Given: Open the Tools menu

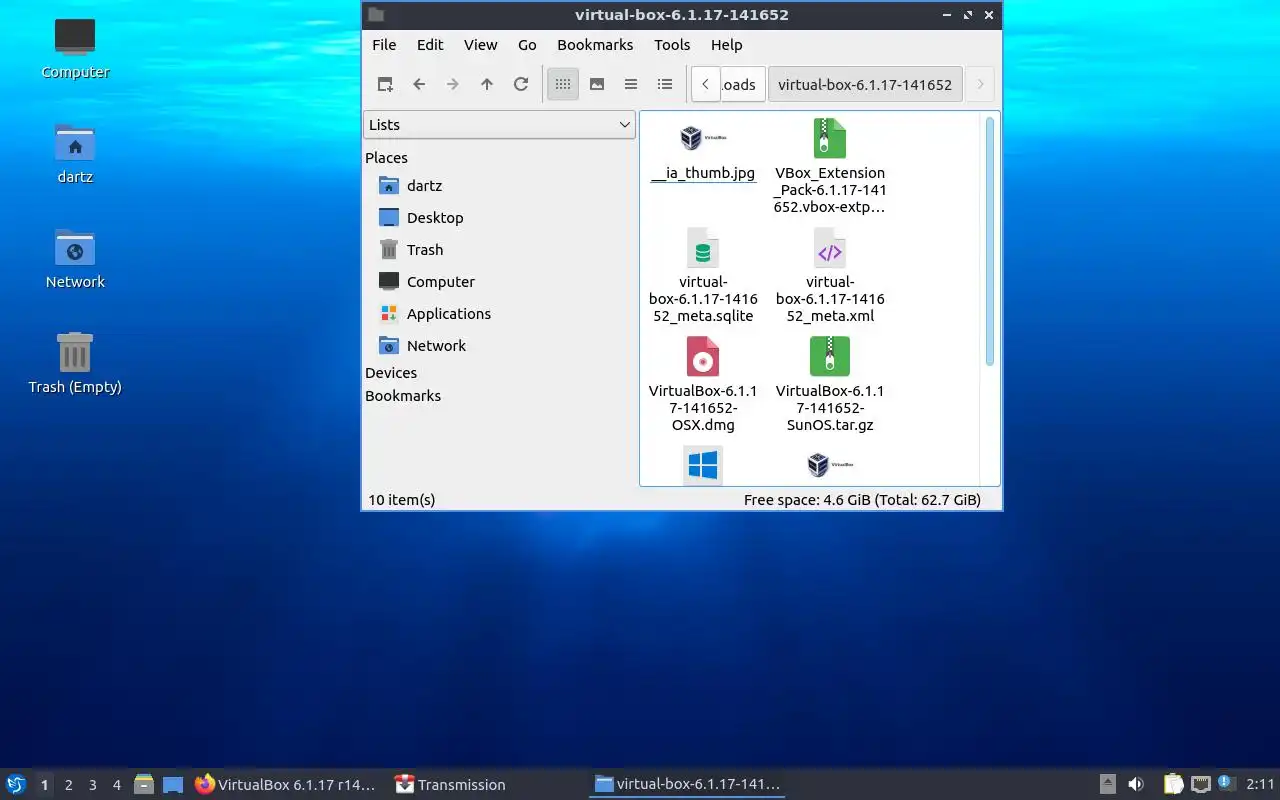Looking at the screenshot, I should click(x=672, y=45).
